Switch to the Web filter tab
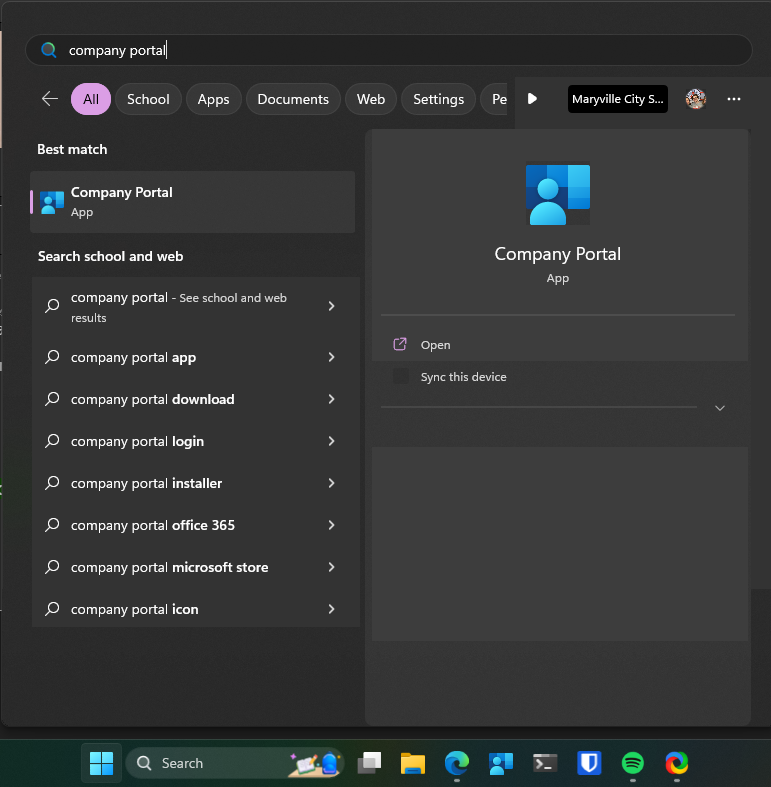The image size is (771, 787). click(371, 99)
